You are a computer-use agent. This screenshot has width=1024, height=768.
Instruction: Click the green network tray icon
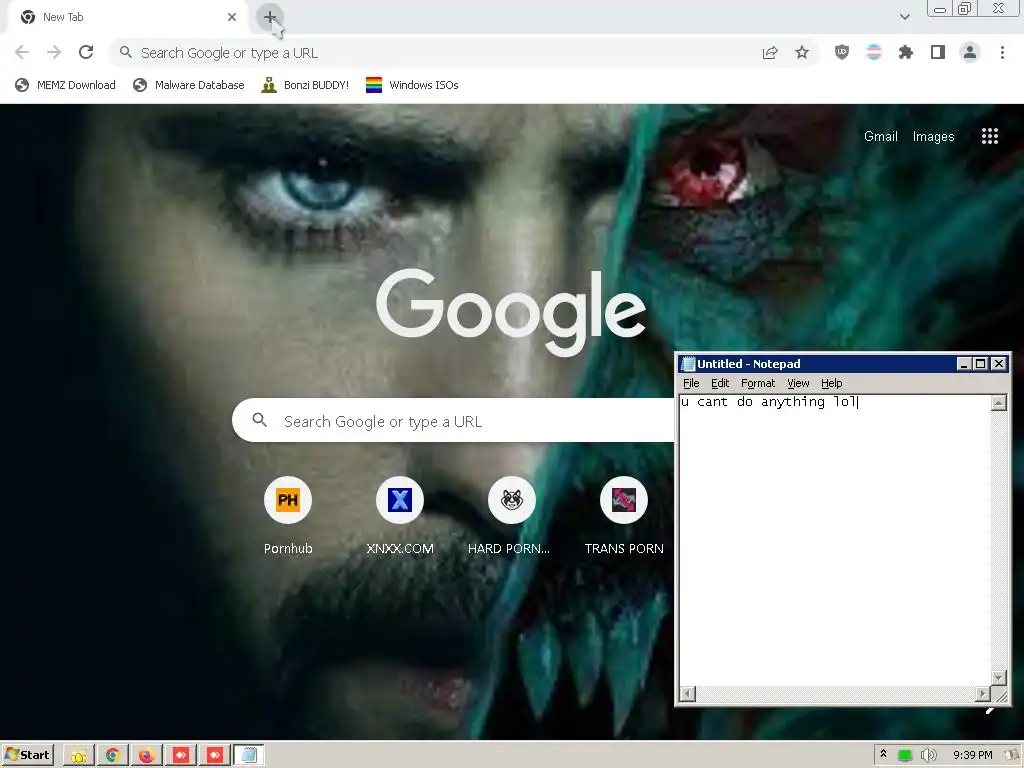coord(904,756)
